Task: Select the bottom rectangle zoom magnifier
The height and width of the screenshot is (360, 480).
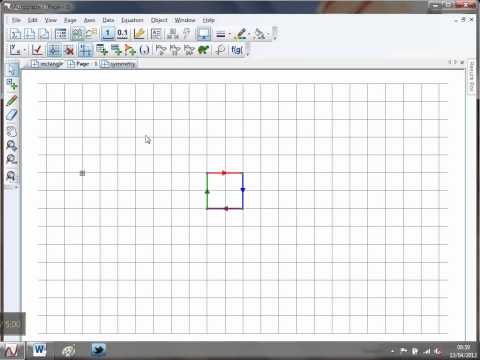Action: click(11, 176)
